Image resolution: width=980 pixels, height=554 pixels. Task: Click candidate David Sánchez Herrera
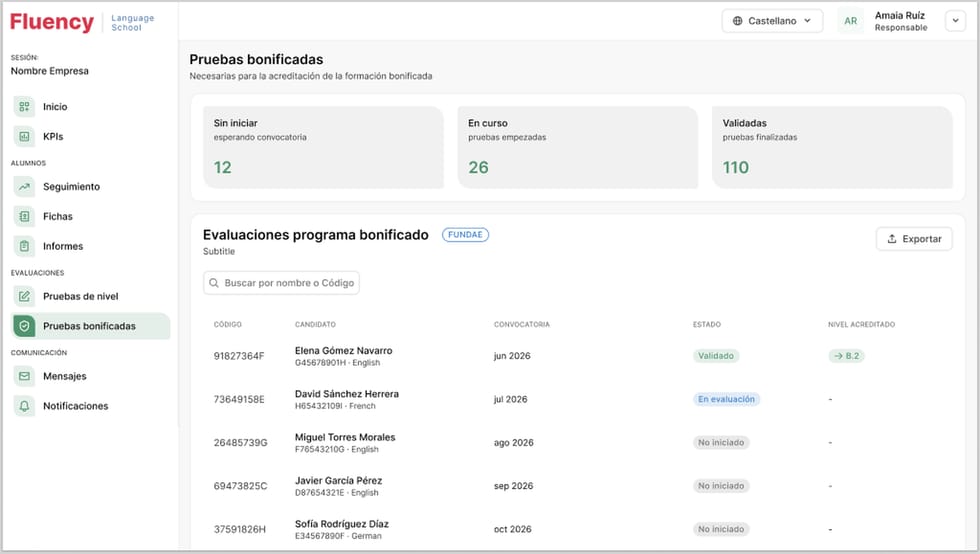coord(347,394)
